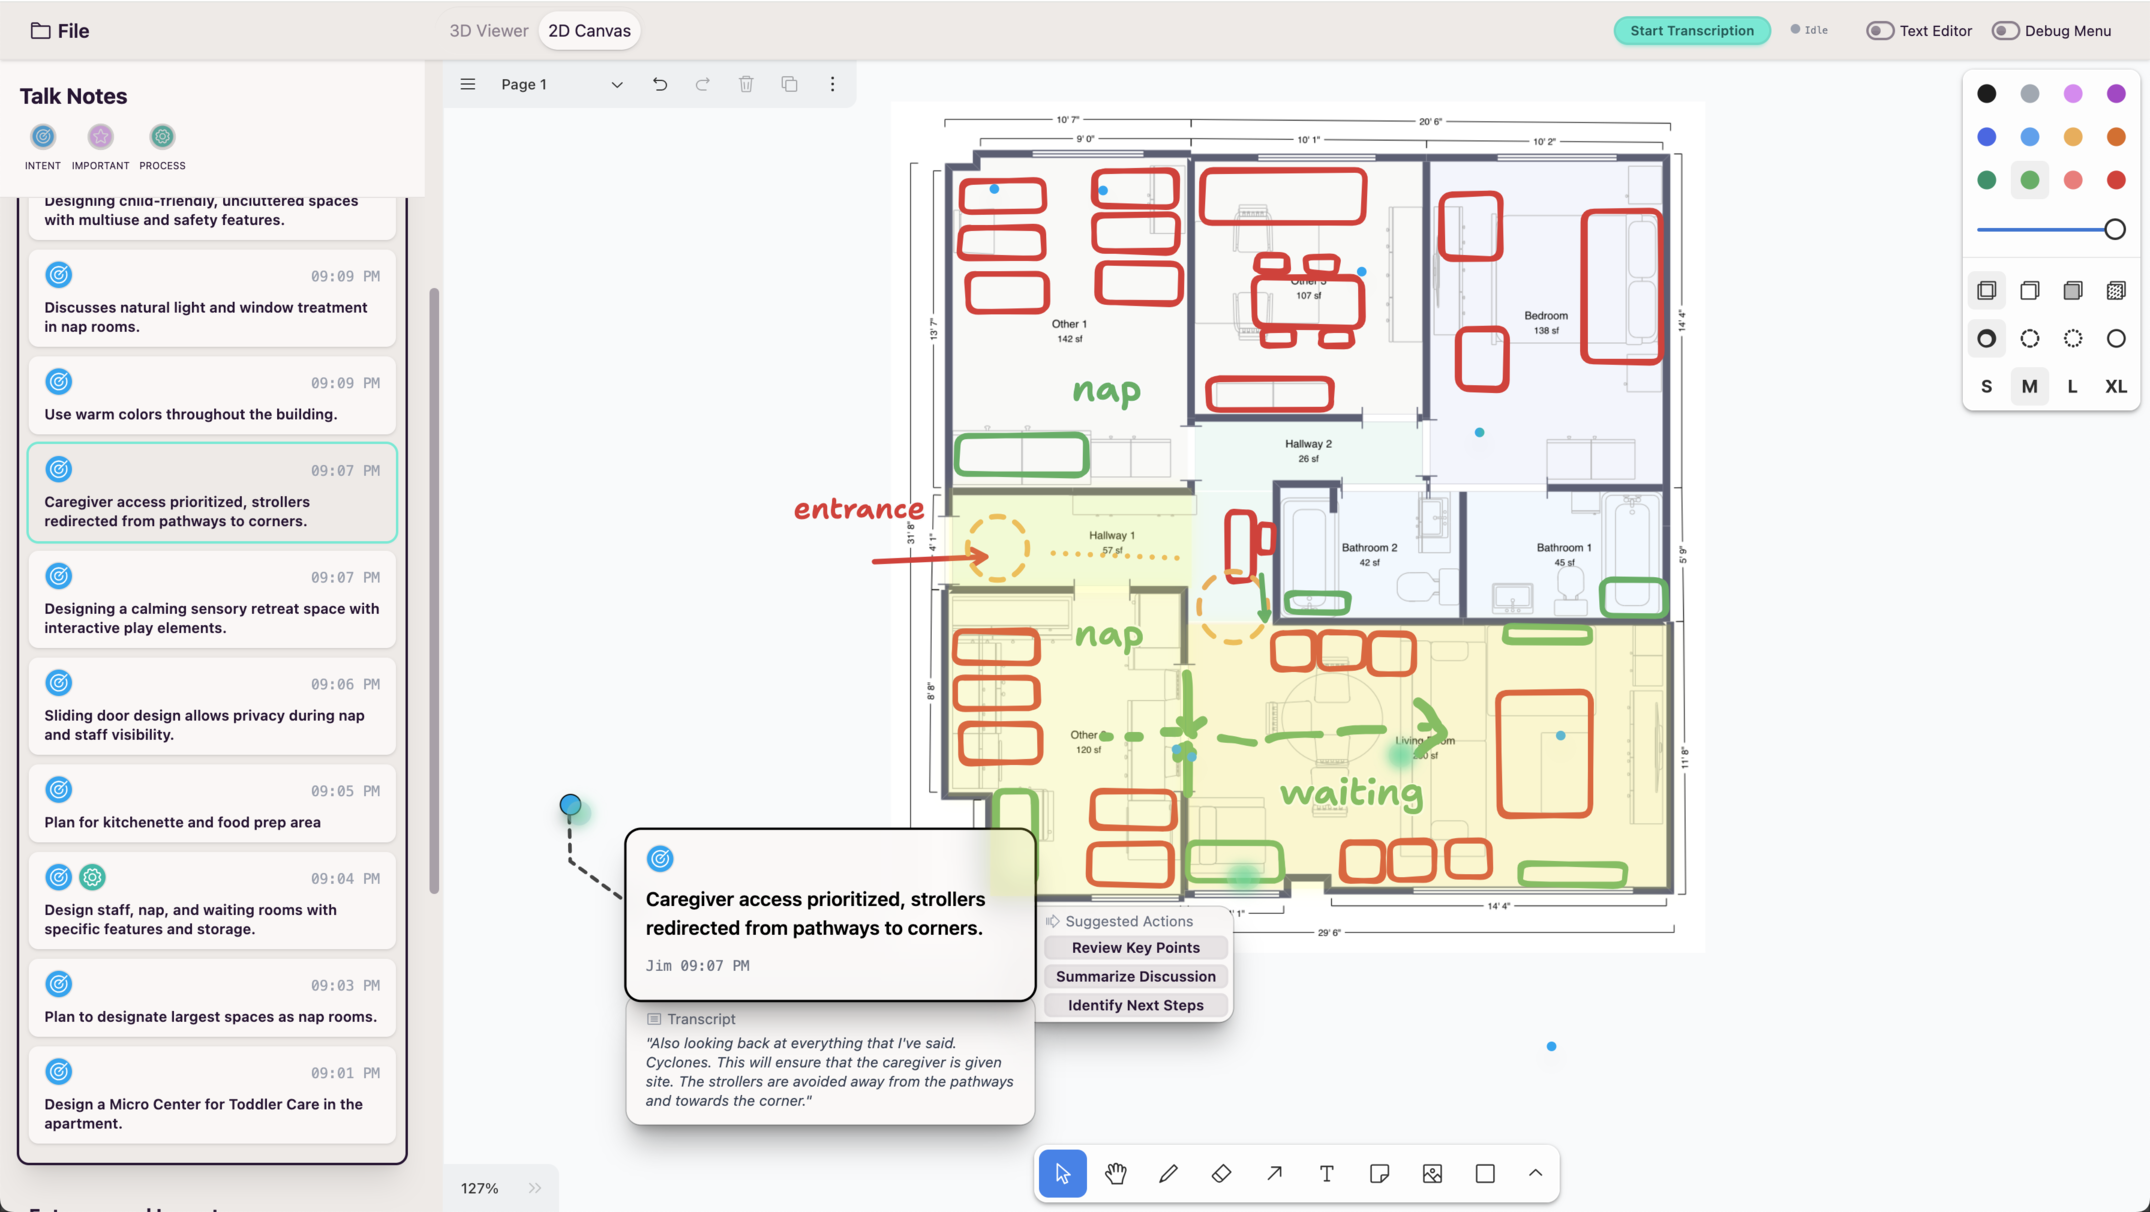
Task: Expand the zoom panel double chevron
Action: click(535, 1188)
